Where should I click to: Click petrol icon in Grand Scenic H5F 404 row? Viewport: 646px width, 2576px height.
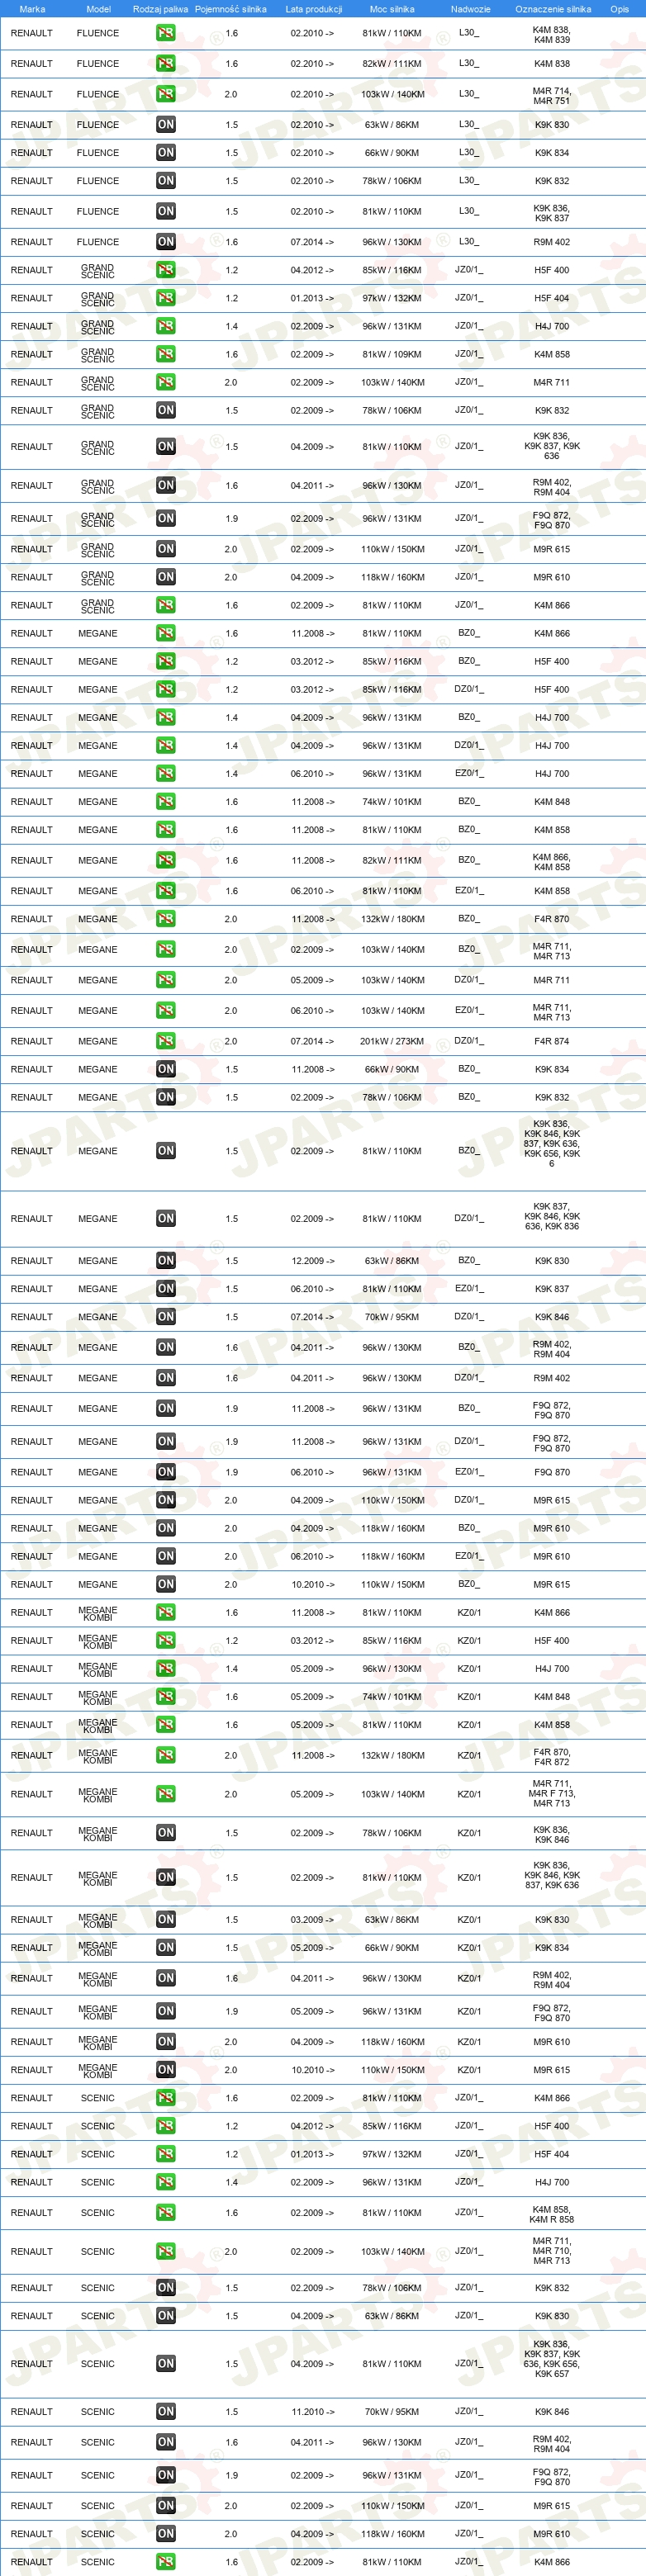[x=166, y=298]
